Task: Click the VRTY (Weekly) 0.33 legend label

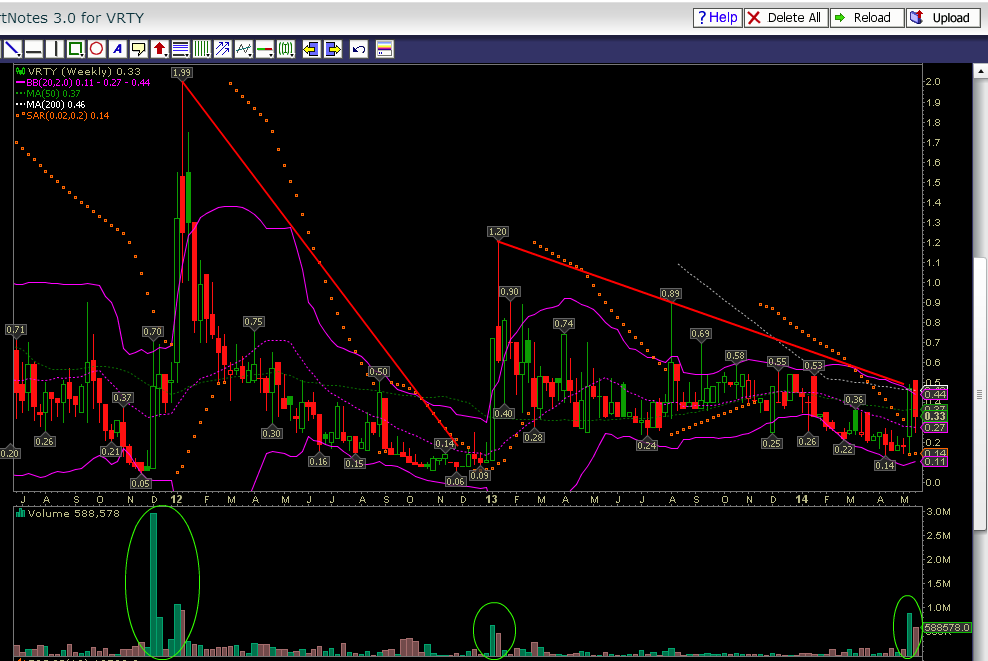Action: point(78,71)
